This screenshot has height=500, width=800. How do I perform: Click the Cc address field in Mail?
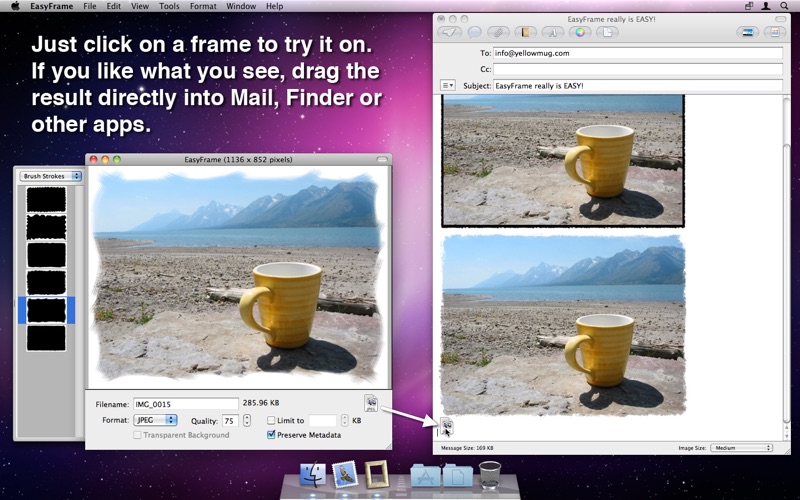coord(635,69)
